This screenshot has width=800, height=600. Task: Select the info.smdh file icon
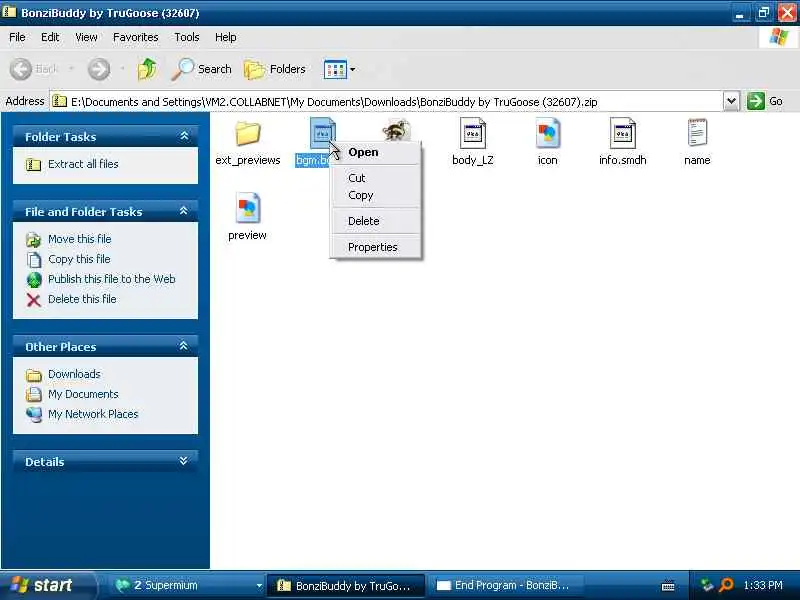click(x=622, y=133)
